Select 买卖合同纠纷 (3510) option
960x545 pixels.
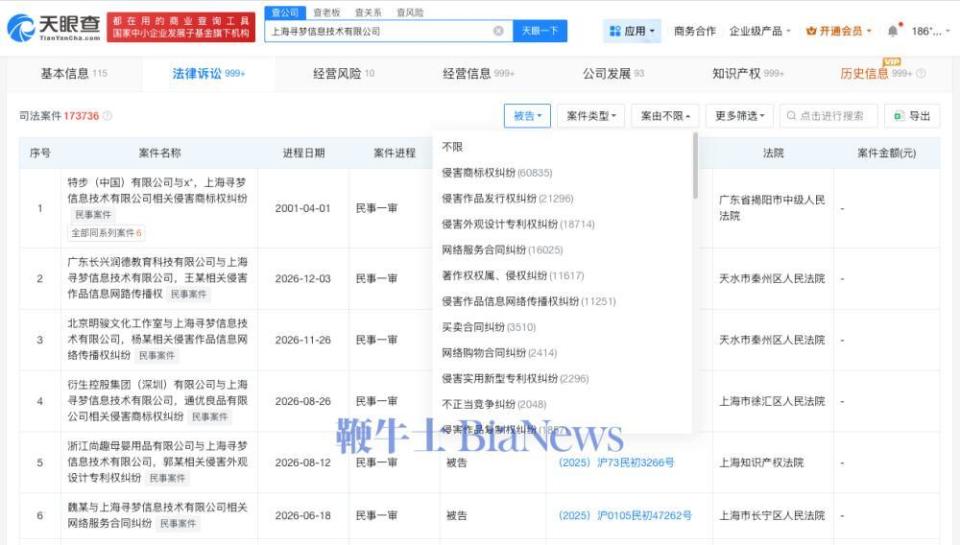(x=489, y=327)
